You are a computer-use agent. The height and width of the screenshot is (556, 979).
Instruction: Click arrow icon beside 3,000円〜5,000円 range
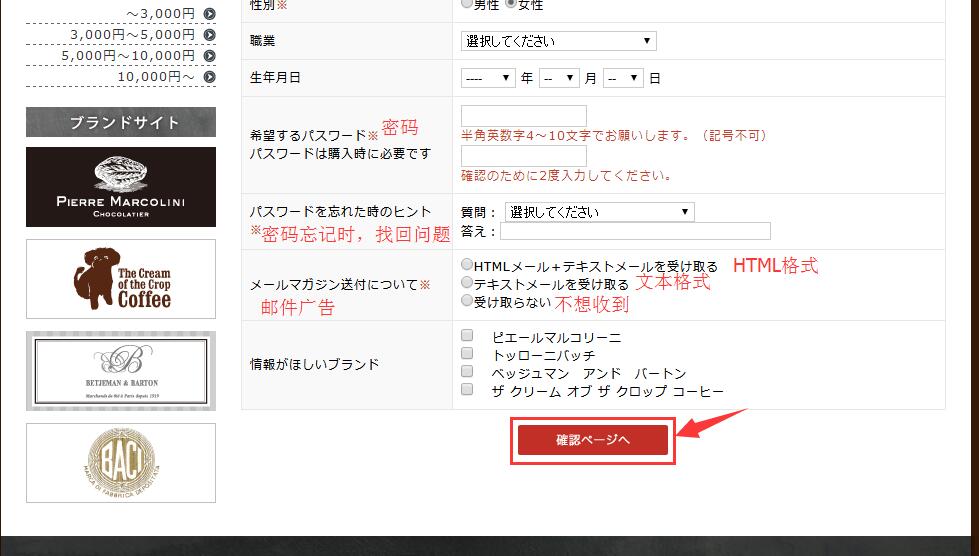209,35
